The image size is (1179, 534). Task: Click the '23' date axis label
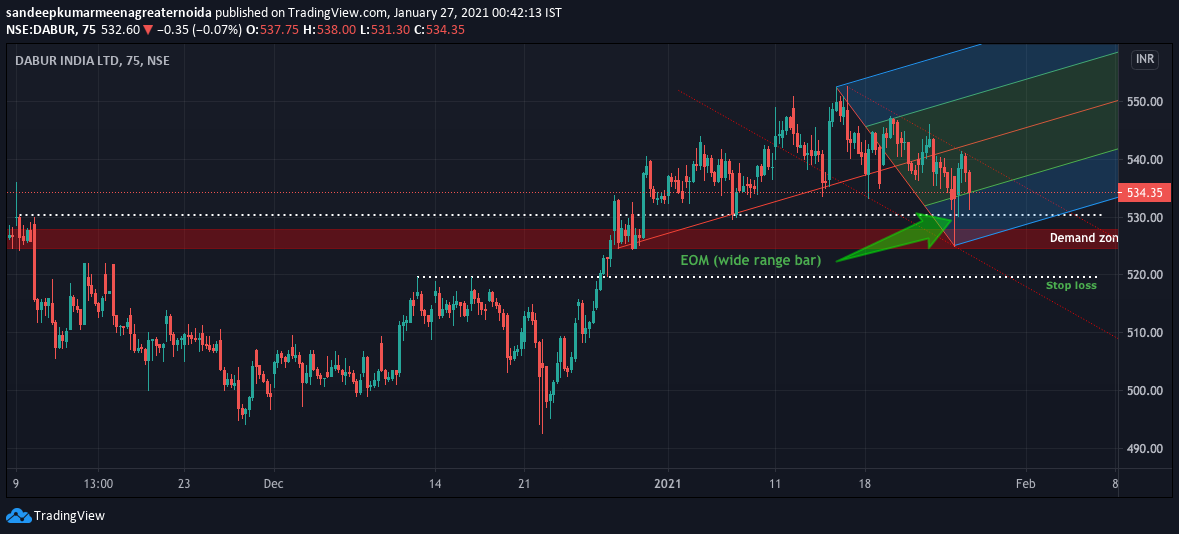pos(185,484)
